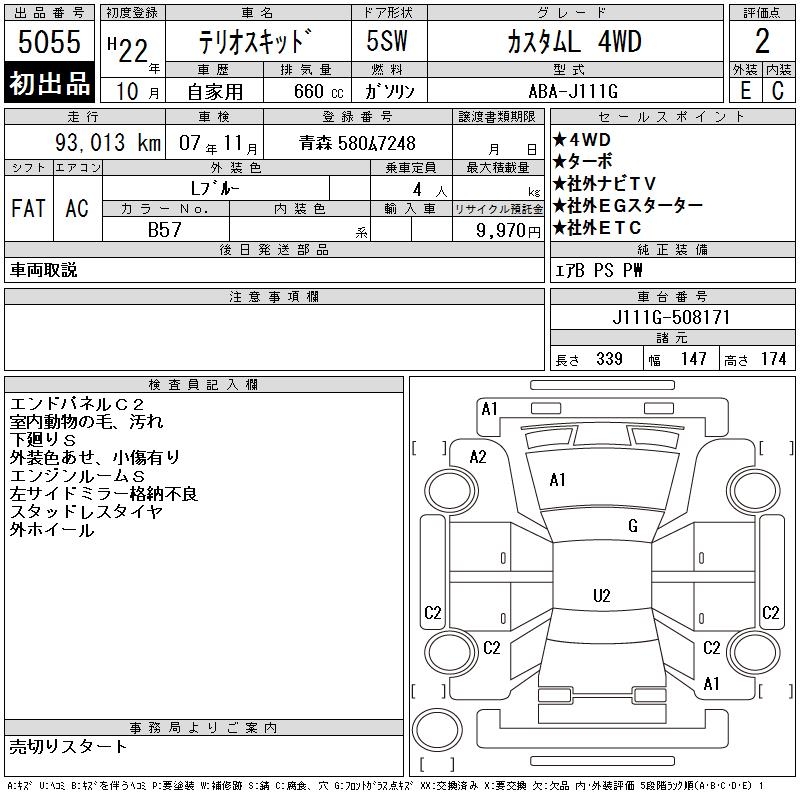
Task: Click the 注意事項欄 header
Action: pyautogui.click(x=274, y=296)
